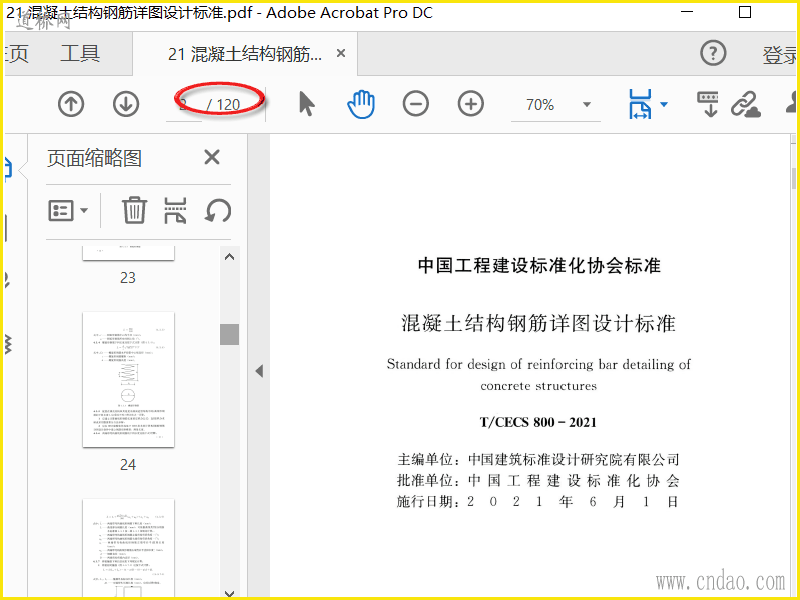The height and width of the screenshot is (600, 800).
Task: Click the fit width page display icon
Action: tap(640, 104)
